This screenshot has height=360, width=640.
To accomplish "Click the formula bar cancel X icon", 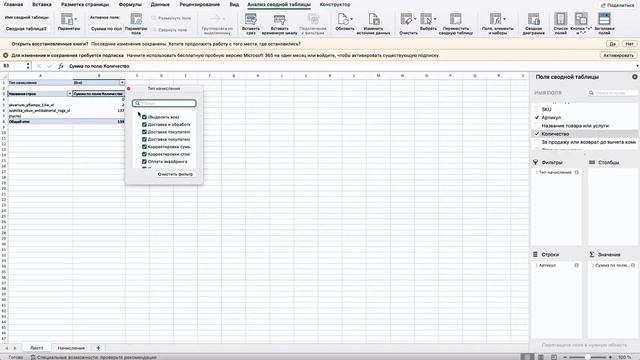I will [x=39, y=66].
